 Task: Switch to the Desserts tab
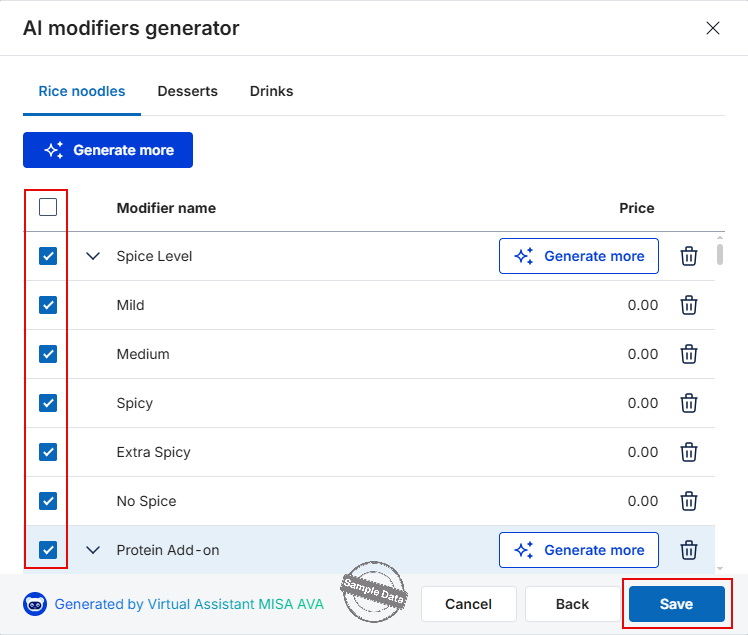[187, 91]
